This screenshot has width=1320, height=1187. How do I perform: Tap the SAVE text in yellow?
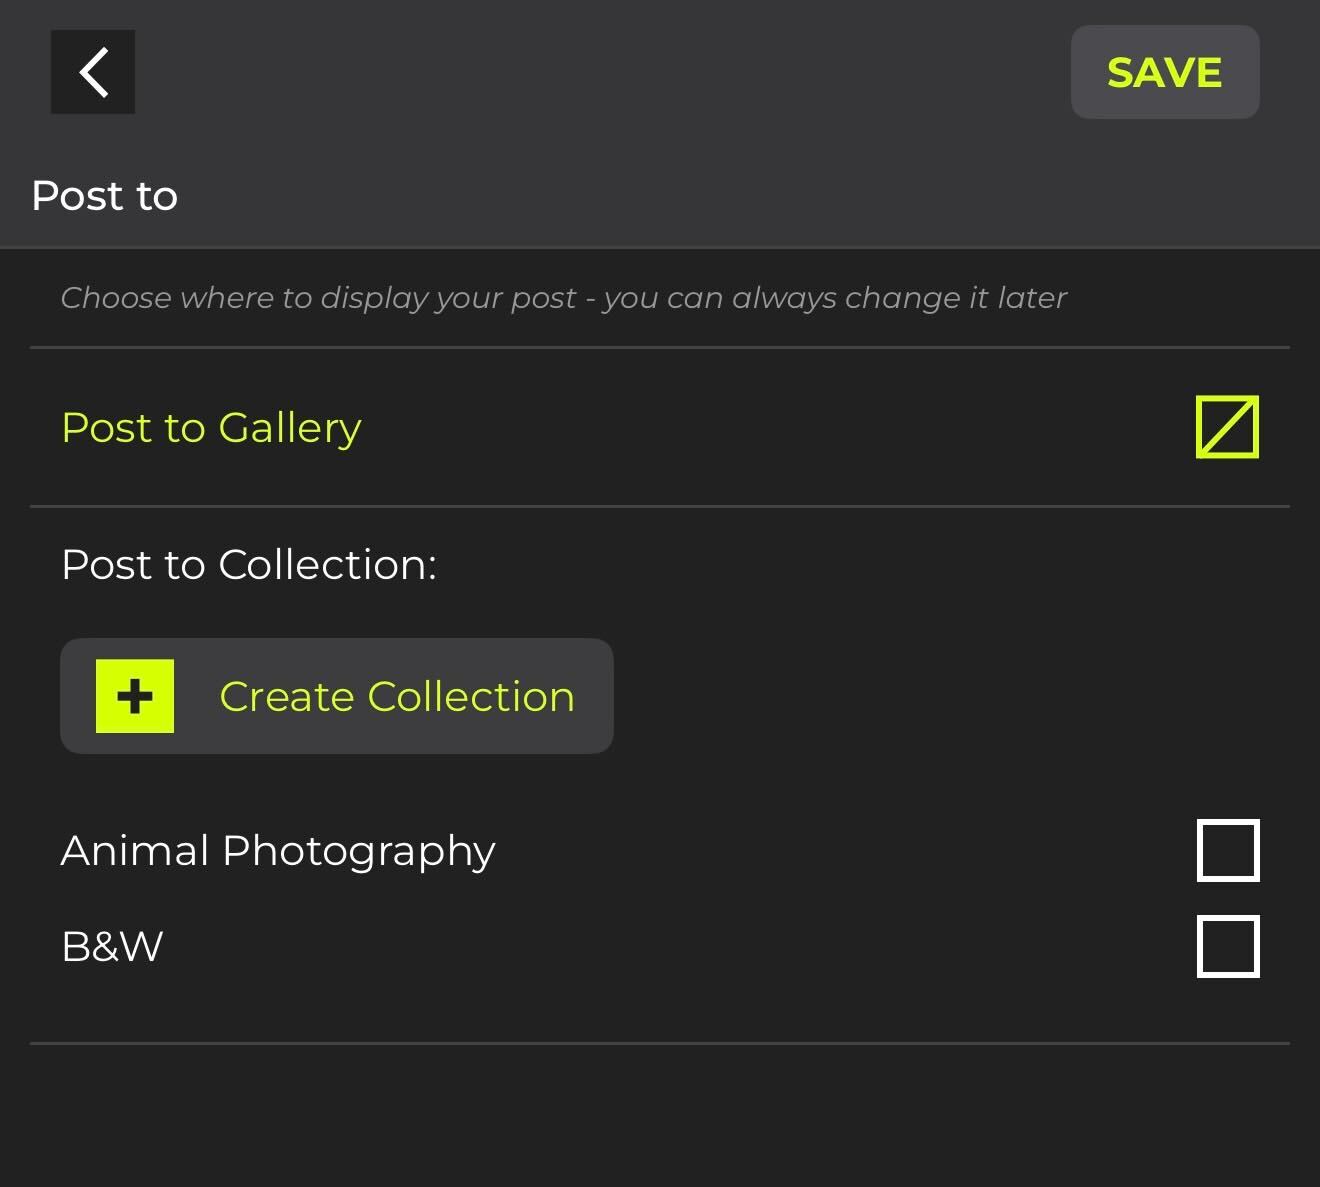(x=1165, y=73)
